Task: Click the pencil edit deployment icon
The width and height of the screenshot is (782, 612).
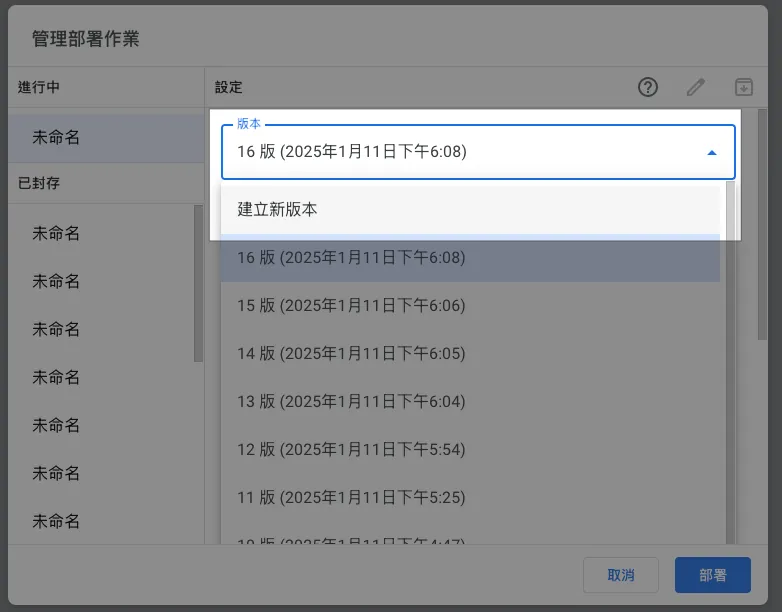Action: tap(696, 87)
